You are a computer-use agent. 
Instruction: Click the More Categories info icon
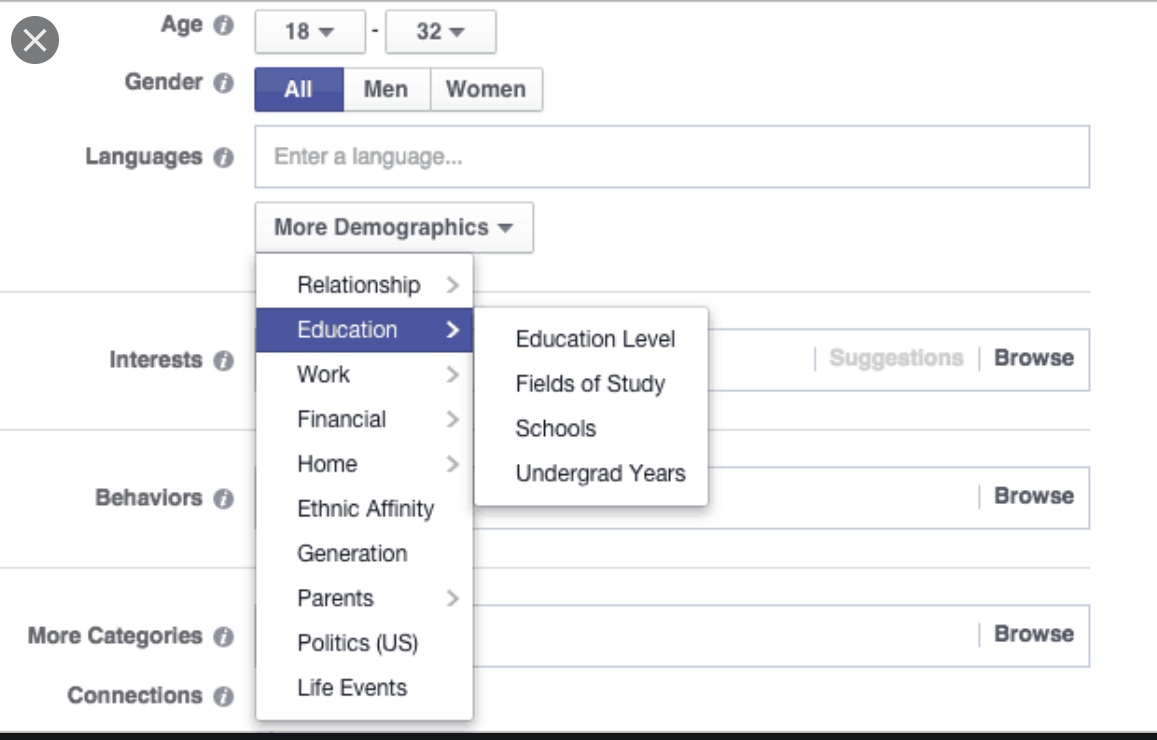click(x=224, y=637)
